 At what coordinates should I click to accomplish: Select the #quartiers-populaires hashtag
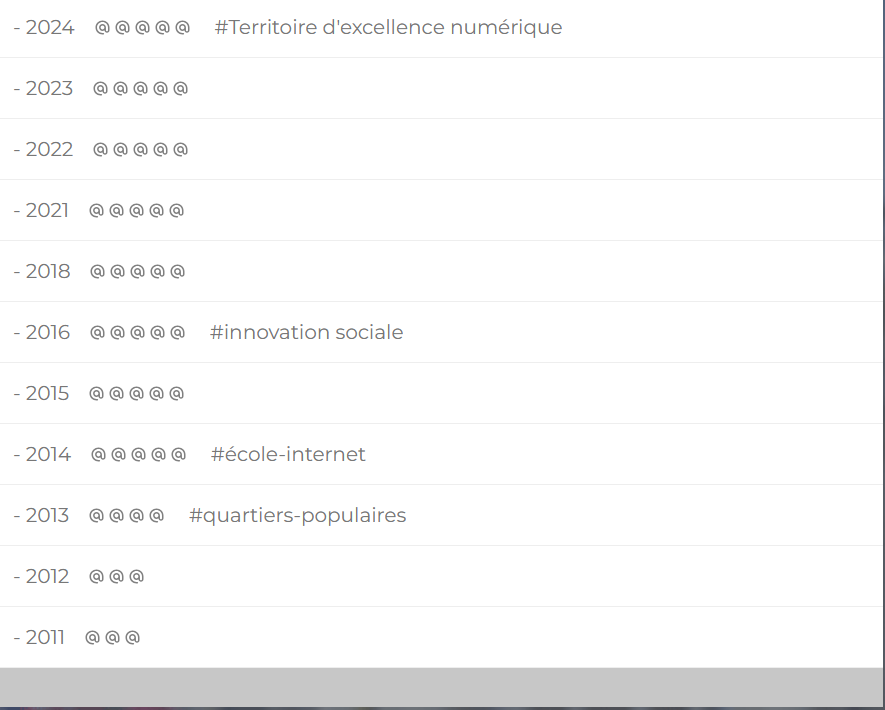(297, 516)
